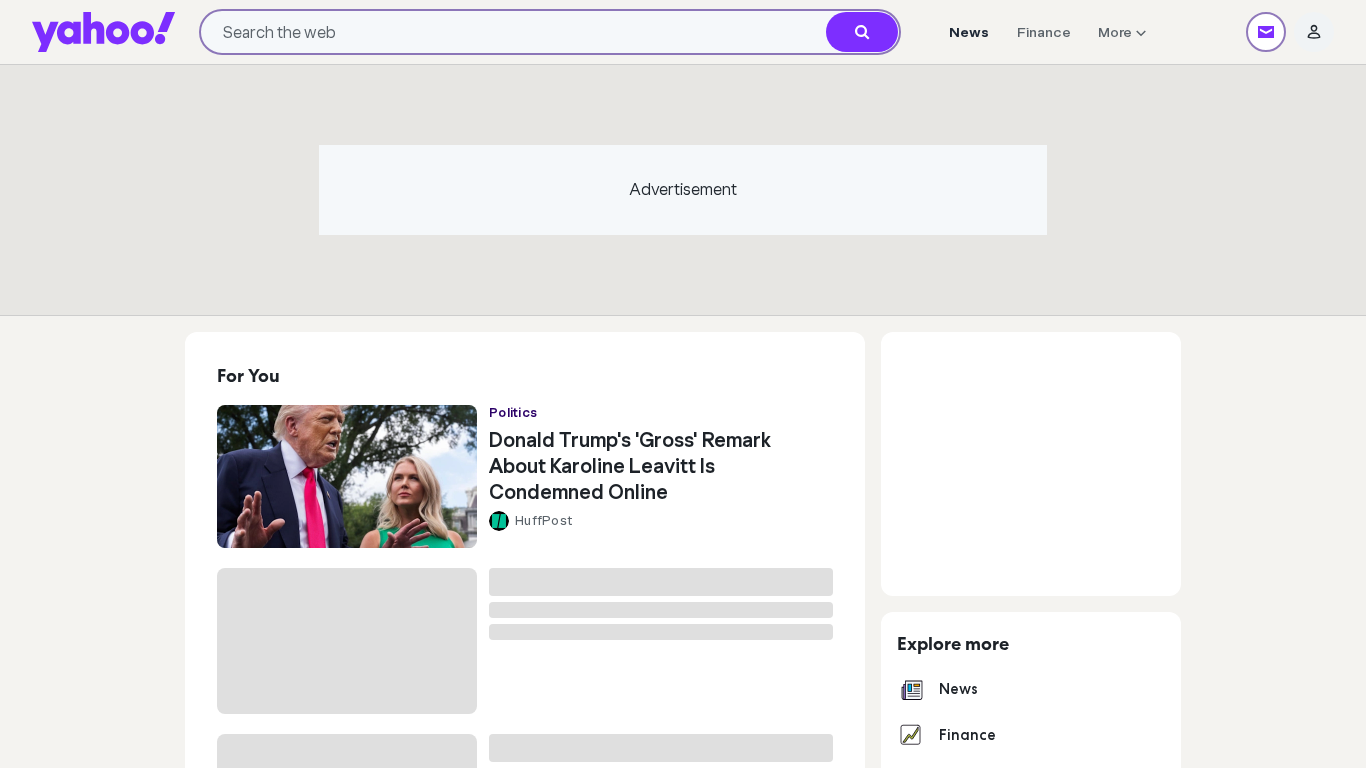This screenshot has width=1366, height=768.
Task: Open Yahoo Mail via the envelope icon
Action: coord(1266,32)
